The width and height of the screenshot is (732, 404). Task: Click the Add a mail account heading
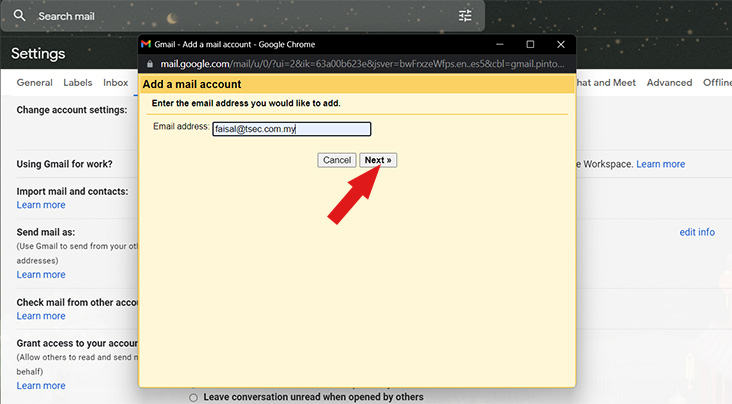point(192,84)
